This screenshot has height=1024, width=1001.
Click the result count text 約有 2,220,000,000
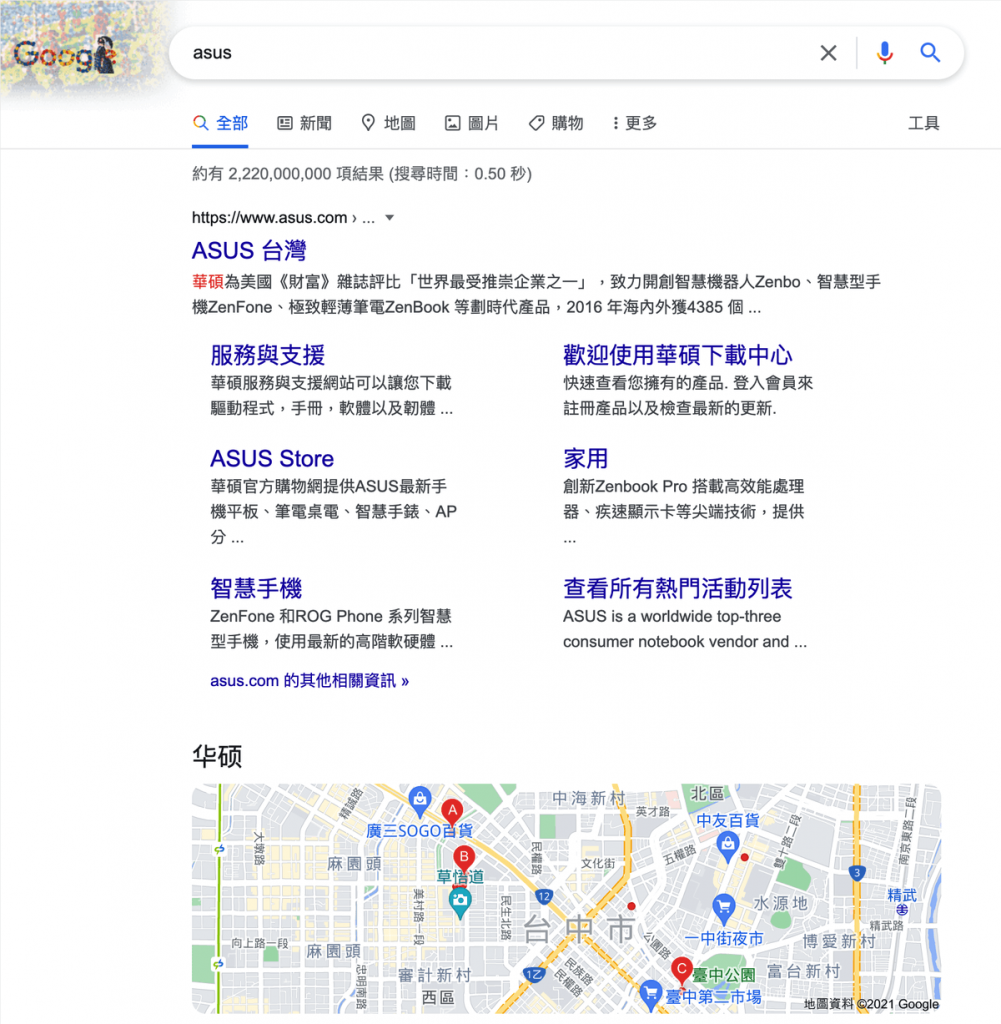362,174
